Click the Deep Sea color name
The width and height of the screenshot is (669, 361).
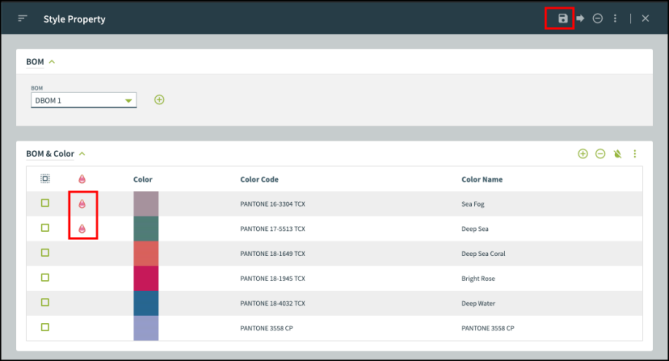pyautogui.click(x=475, y=229)
